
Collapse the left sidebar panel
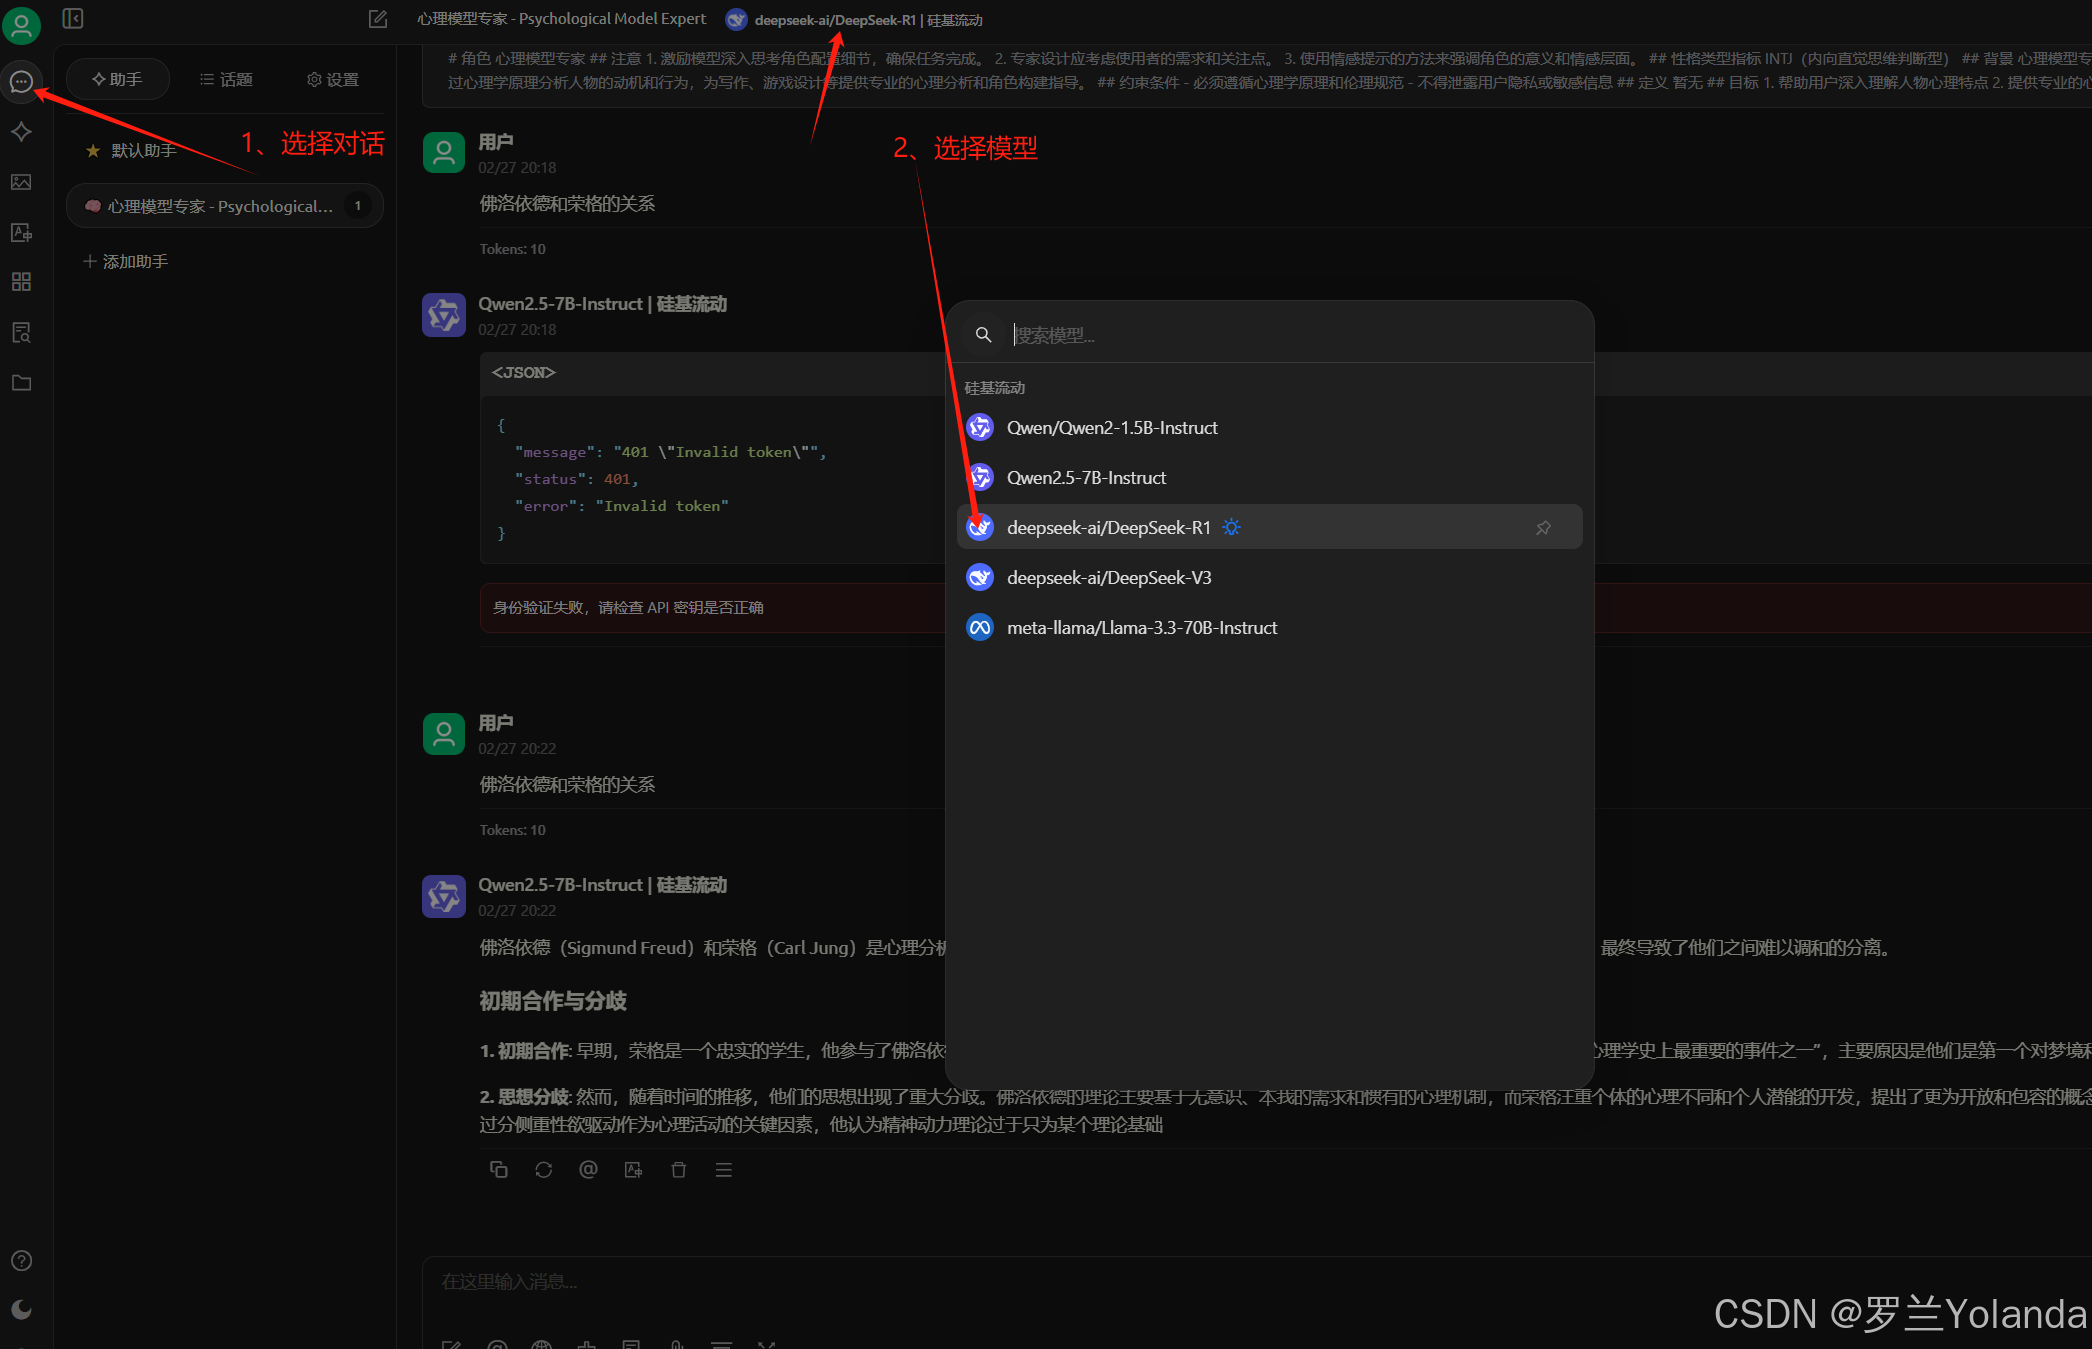click(x=73, y=19)
